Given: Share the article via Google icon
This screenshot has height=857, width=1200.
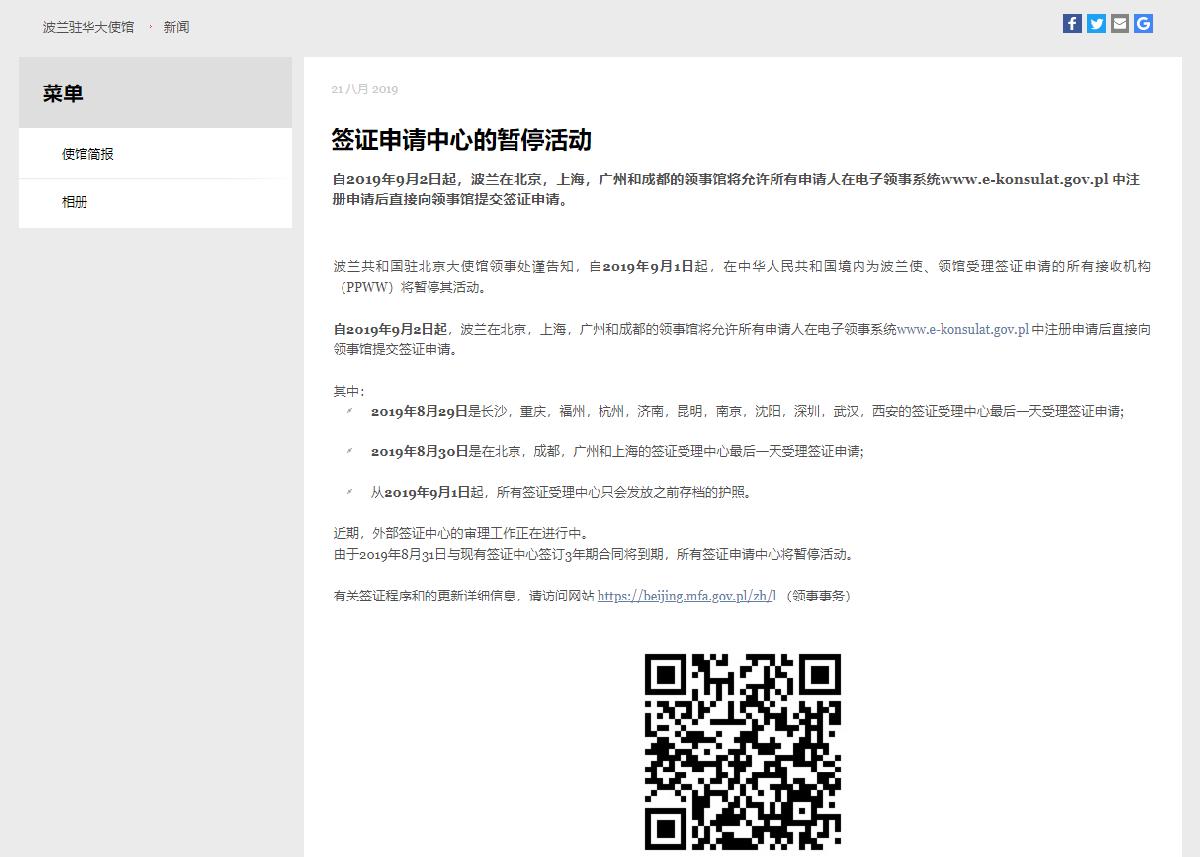Looking at the screenshot, I should click(x=1143, y=24).
